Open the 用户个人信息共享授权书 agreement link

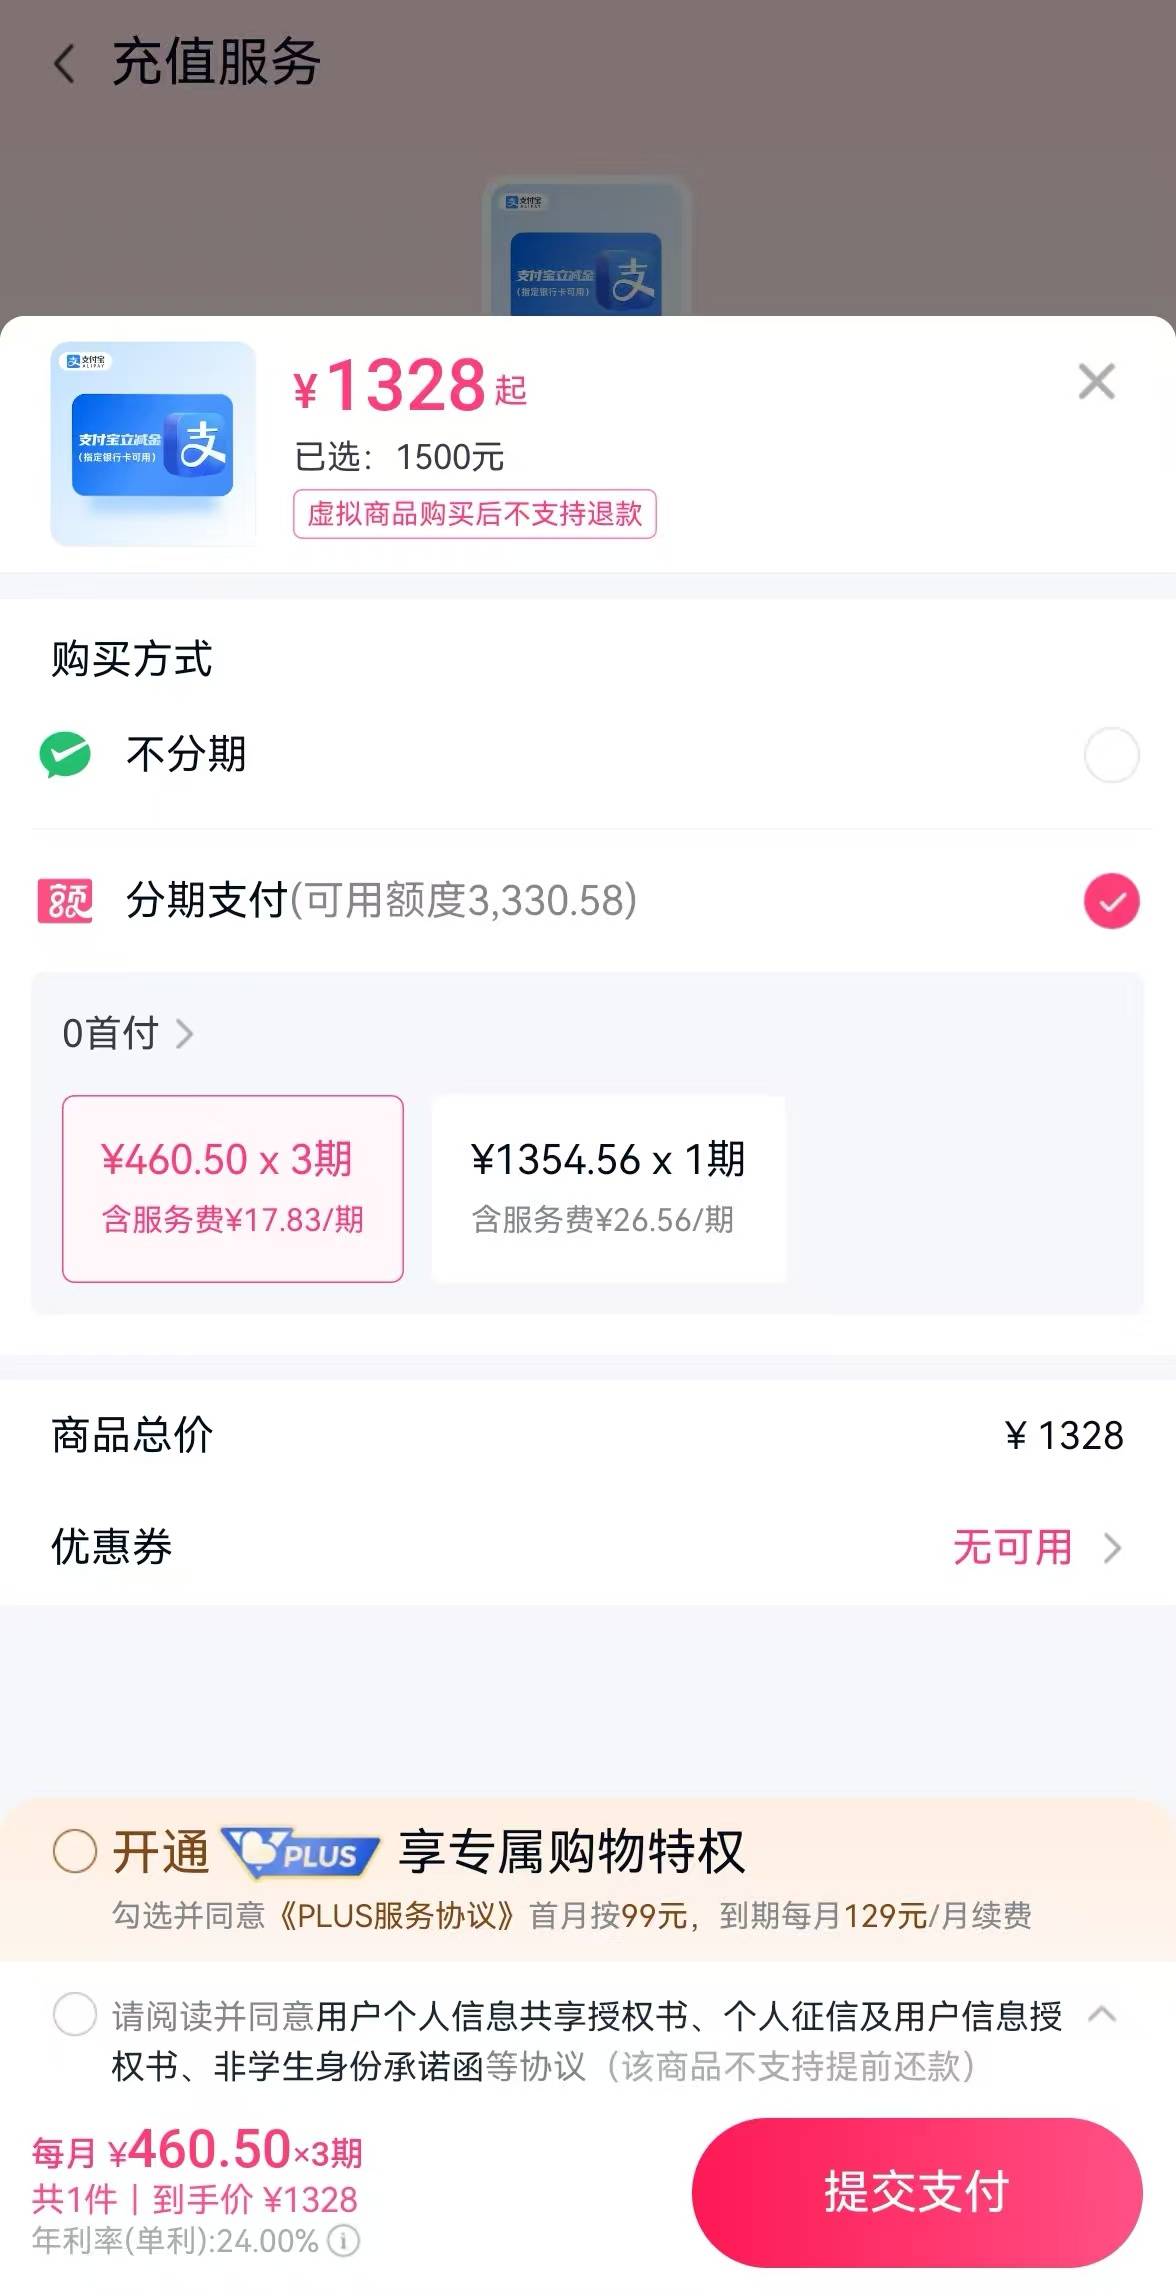point(500,2016)
